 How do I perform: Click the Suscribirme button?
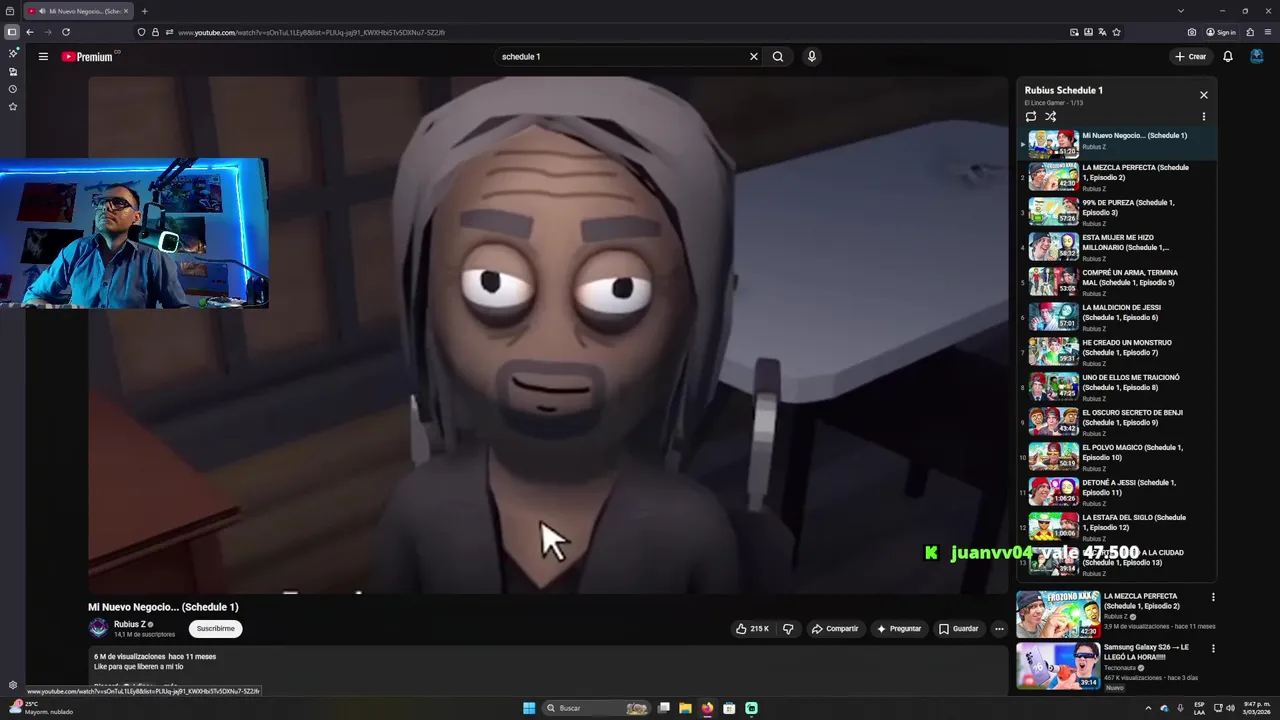[215, 629]
